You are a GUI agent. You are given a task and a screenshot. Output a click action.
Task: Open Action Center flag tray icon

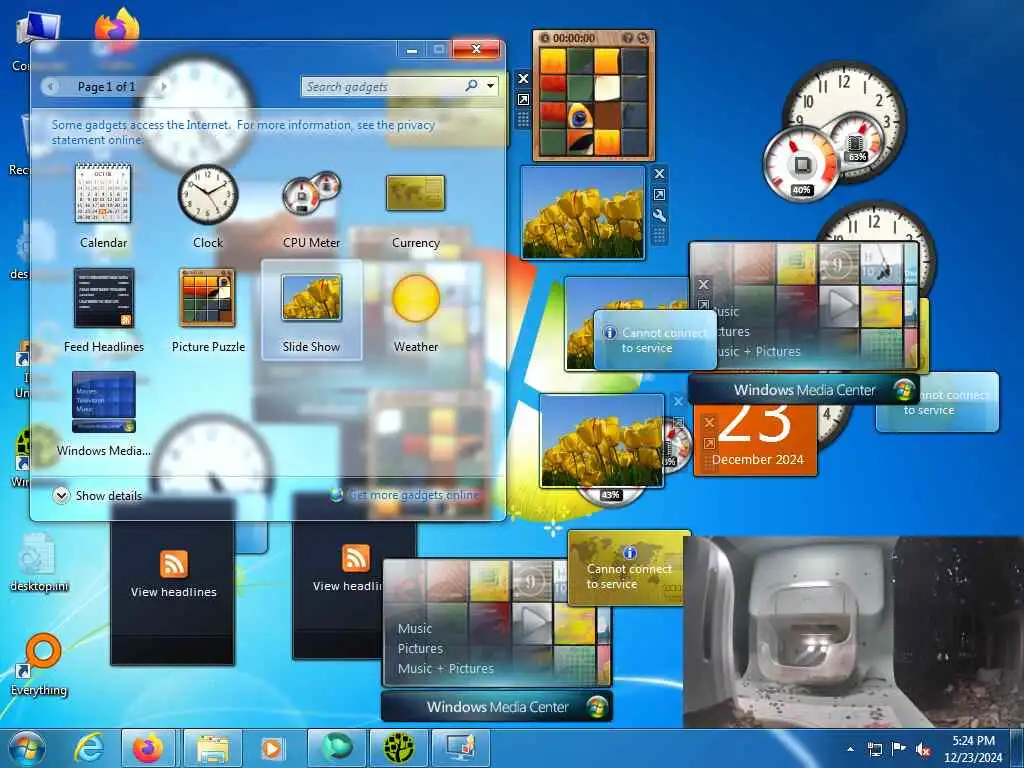pyautogui.click(x=899, y=749)
